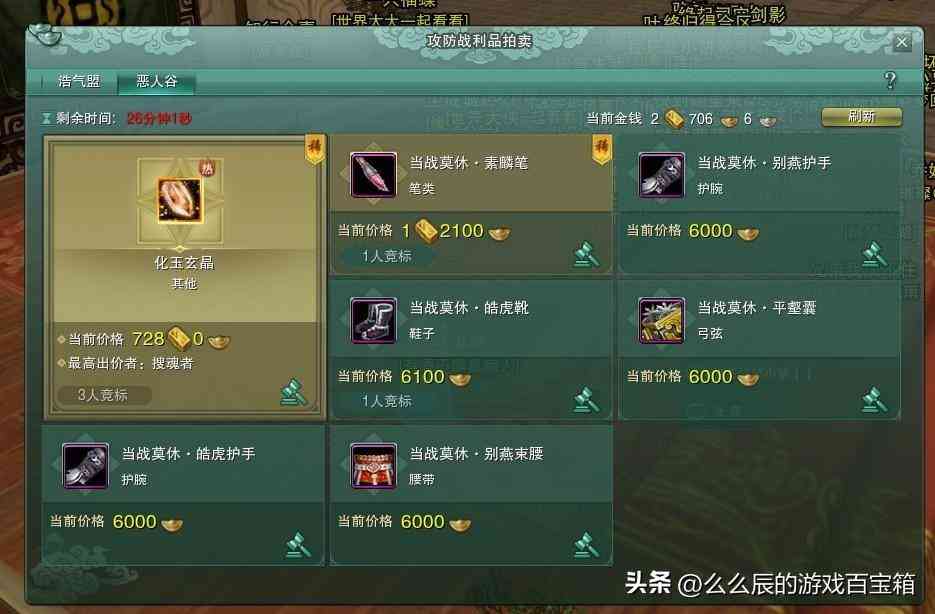Screen dimensions: 935x614
Task: Bid on 皓虎靴 using gavel icon
Action: [x=586, y=400]
